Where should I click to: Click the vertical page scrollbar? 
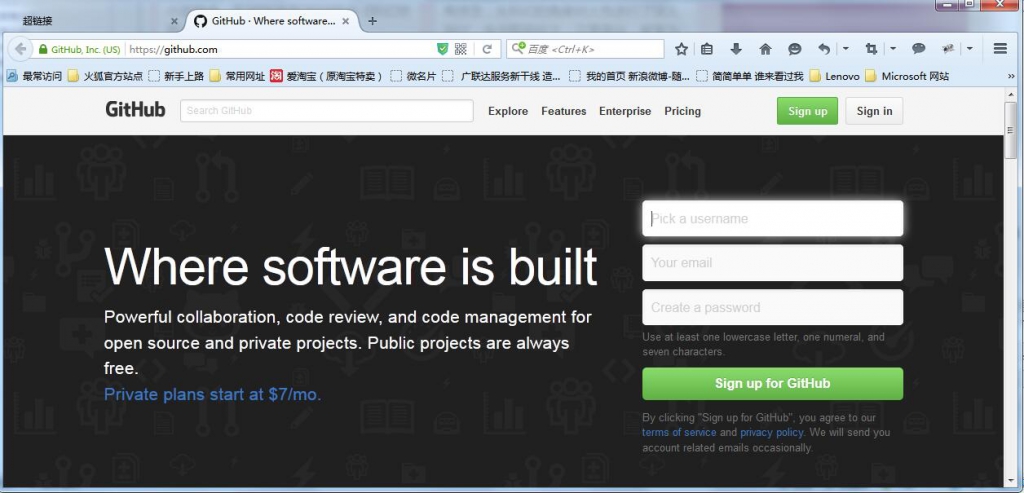click(1011, 287)
